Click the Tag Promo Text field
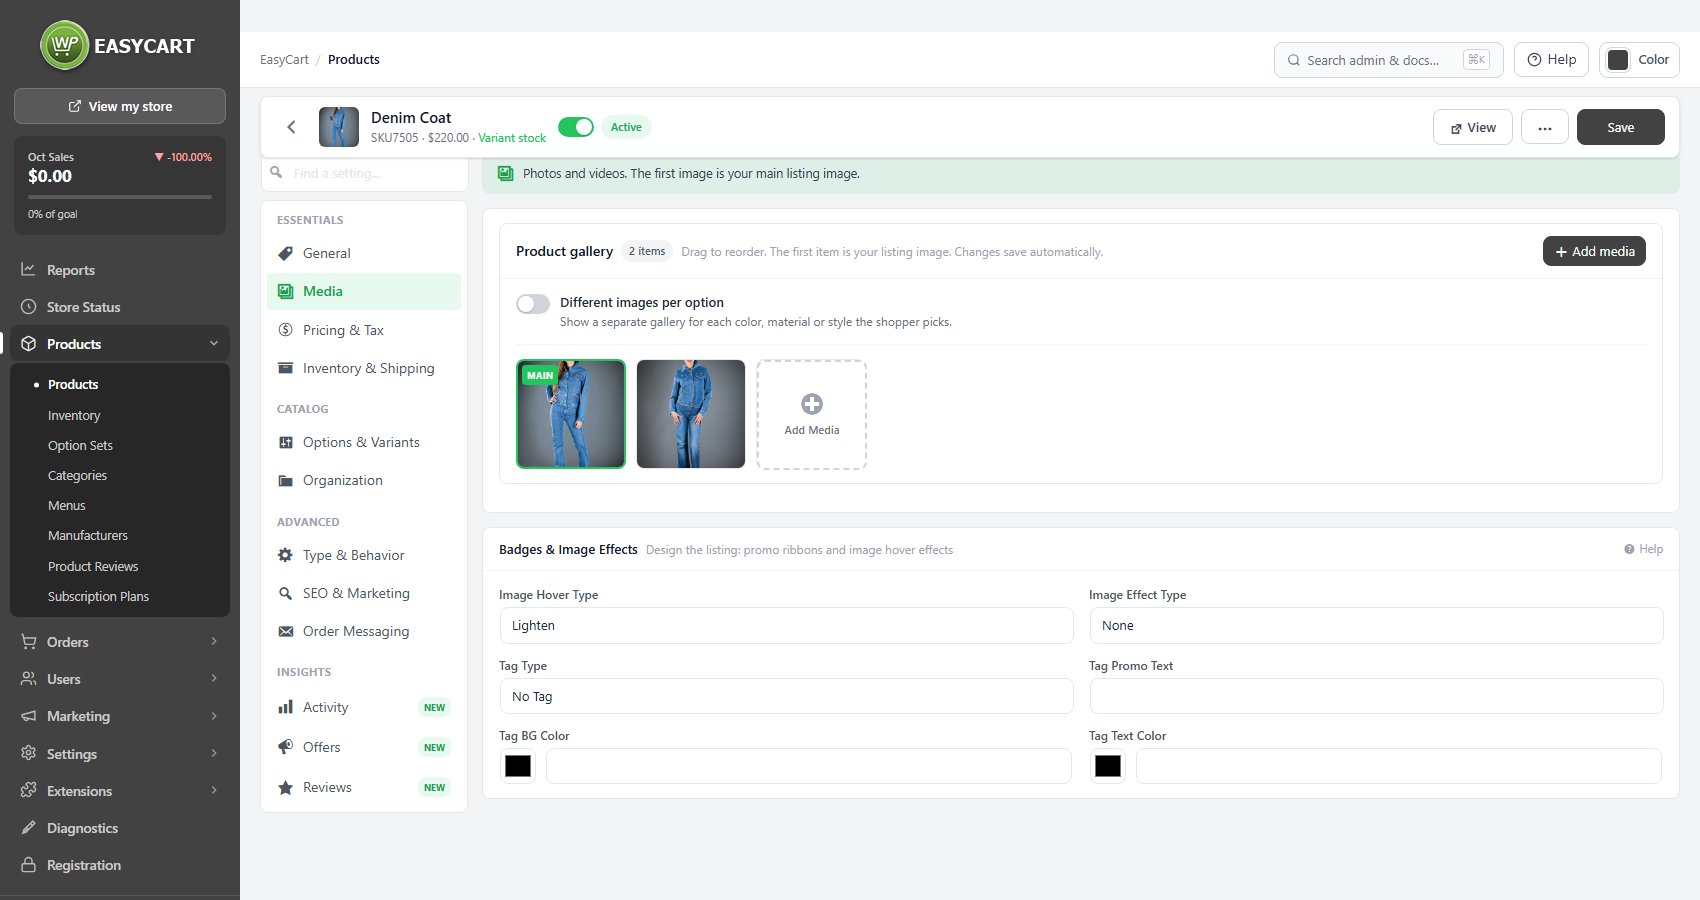Viewport: 1700px width, 900px height. tap(1376, 696)
